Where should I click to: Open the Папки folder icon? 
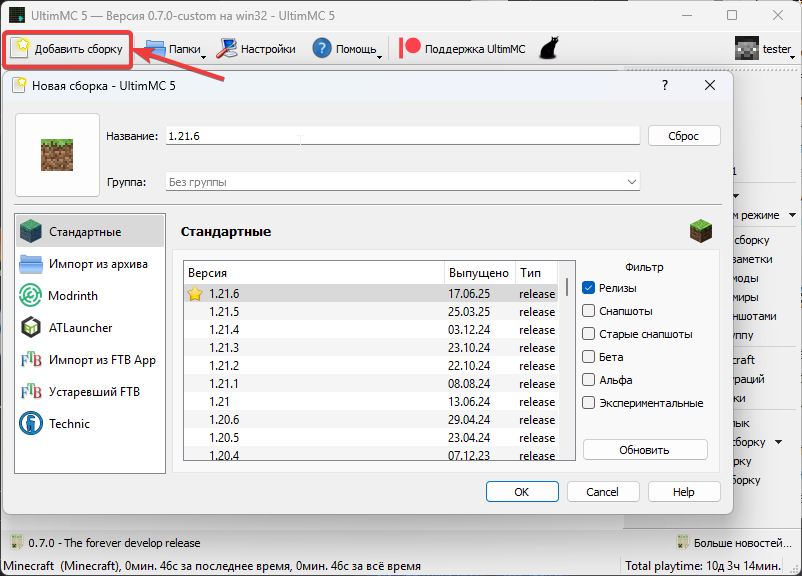tap(155, 49)
